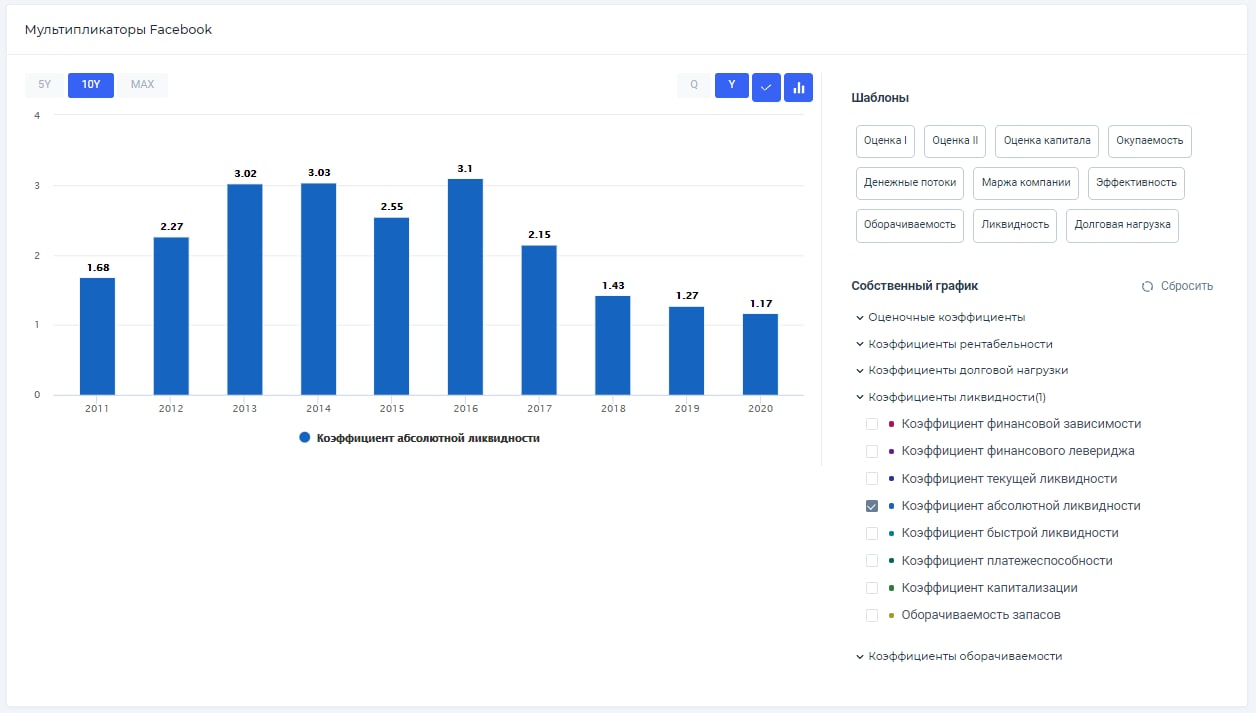Image resolution: width=1256 pixels, height=713 pixels.
Task: Apply the Маржа компании template
Action: pos(1026,183)
